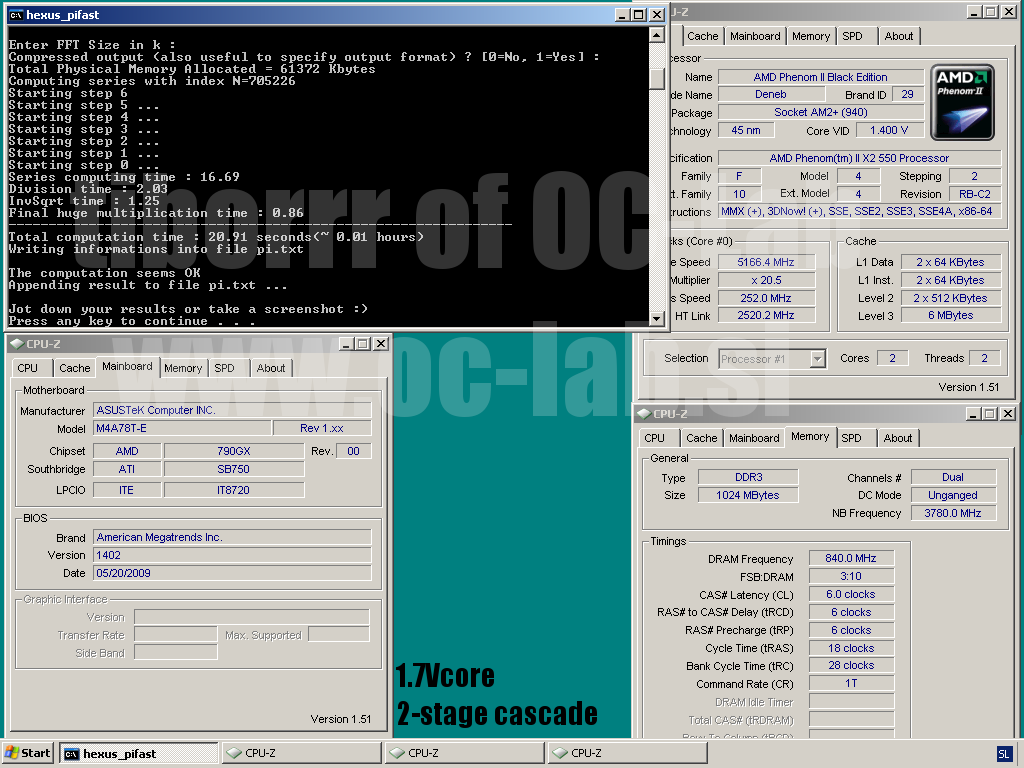Click the 2520.2 MHz HT Link value
The height and width of the screenshot is (768, 1024).
coord(767,315)
